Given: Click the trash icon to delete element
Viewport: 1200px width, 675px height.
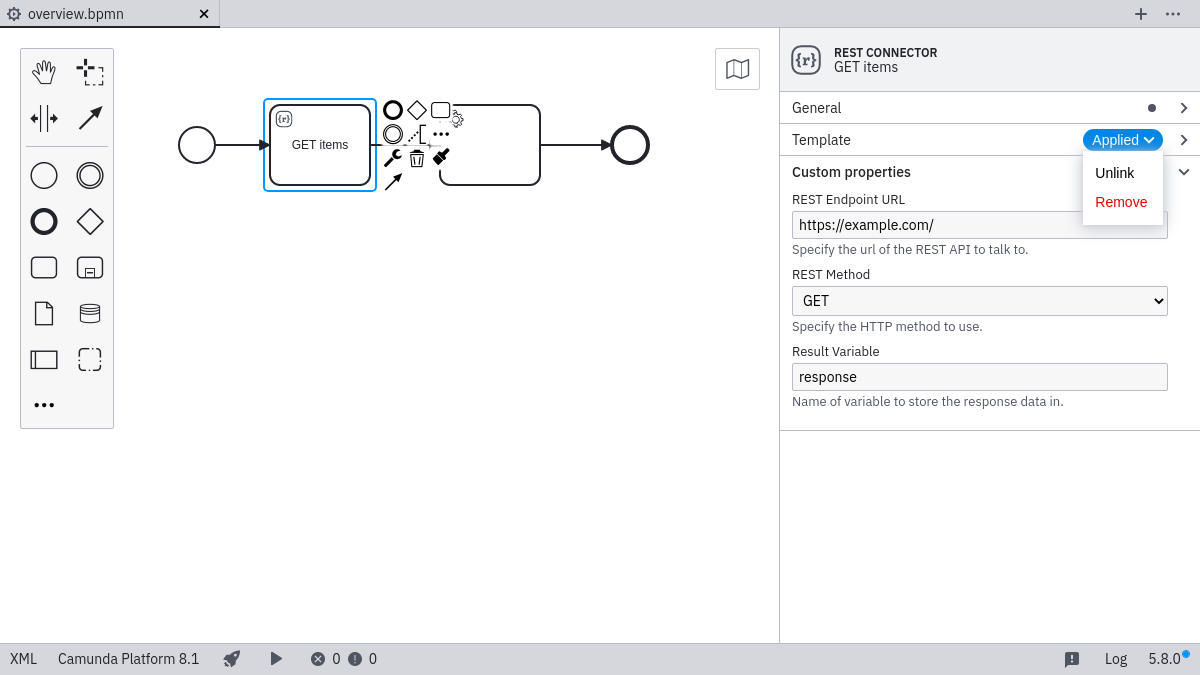Looking at the screenshot, I should [417, 158].
